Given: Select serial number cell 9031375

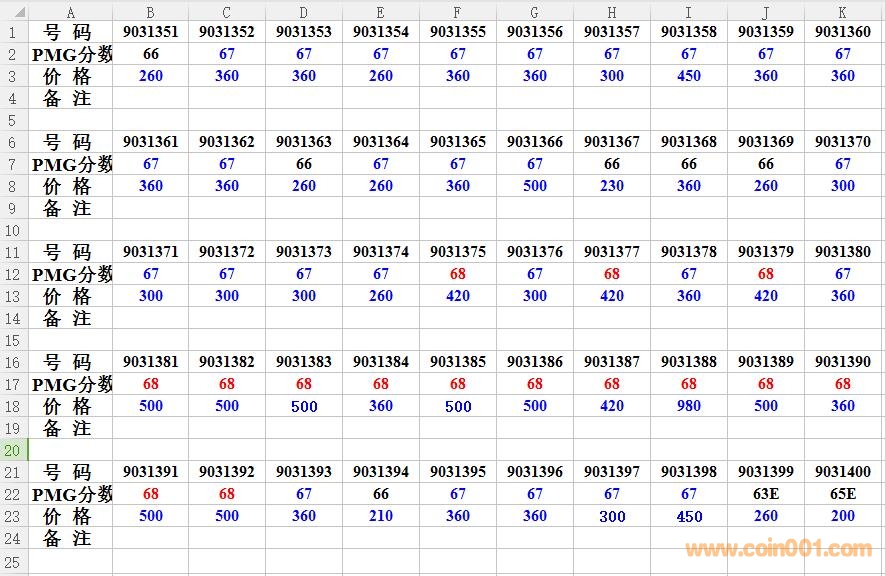Looking at the screenshot, I should (x=457, y=252).
